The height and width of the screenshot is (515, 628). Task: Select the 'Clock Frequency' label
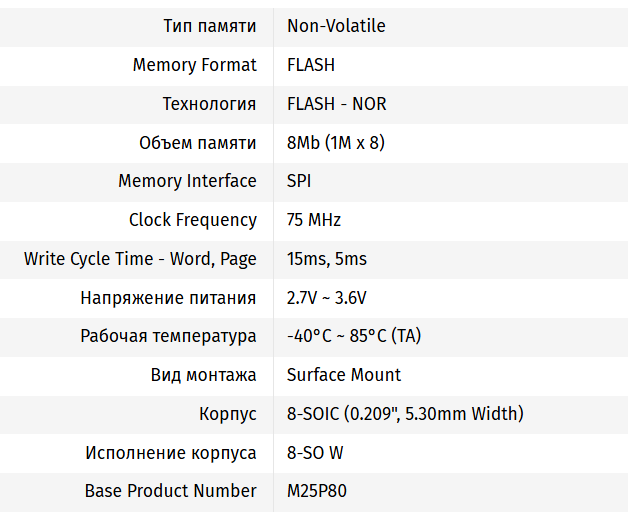pyautogui.click(x=193, y=220)
